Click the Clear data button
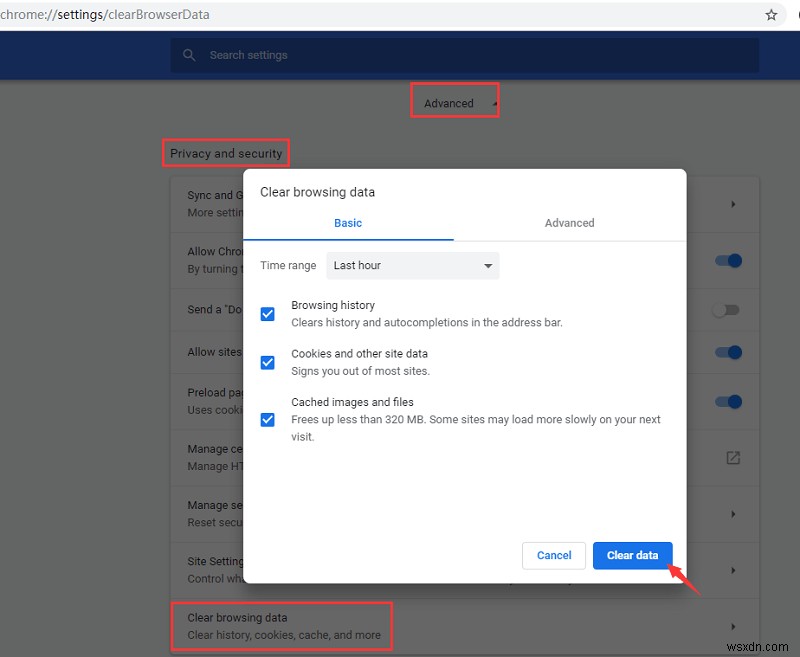 (x=632, y=555)
